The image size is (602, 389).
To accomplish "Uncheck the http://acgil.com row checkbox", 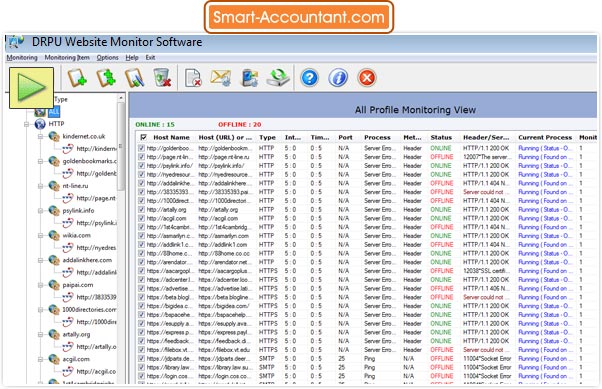I will [x=142, y=218].
